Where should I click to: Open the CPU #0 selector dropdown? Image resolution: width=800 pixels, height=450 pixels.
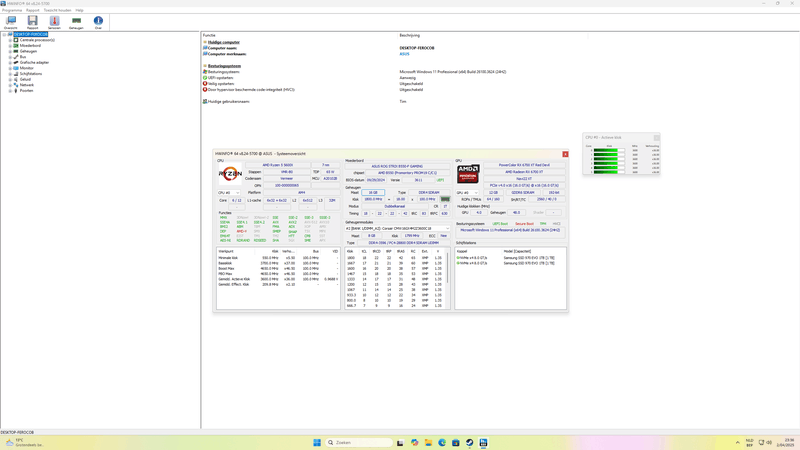229,193
